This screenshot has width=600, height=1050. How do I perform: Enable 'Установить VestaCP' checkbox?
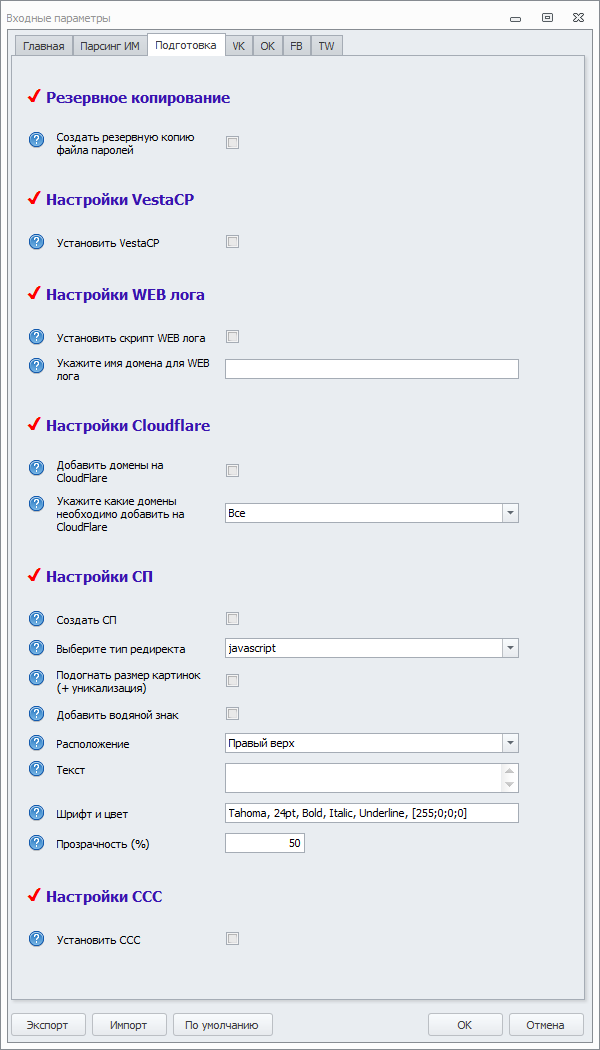[x=232, y=242]
